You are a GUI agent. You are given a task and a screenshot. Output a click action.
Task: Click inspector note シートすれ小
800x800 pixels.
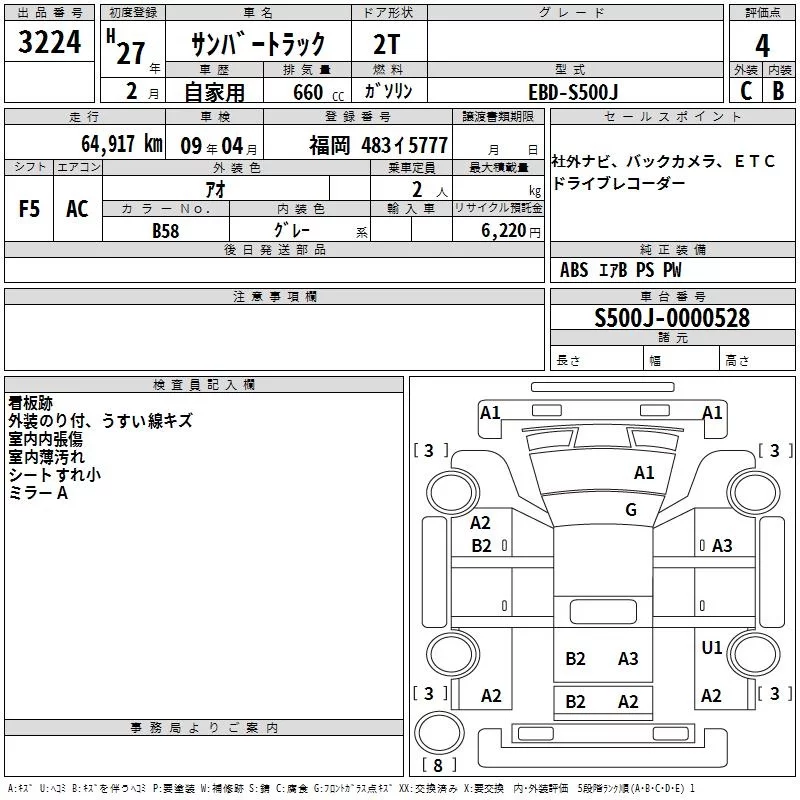55,474
